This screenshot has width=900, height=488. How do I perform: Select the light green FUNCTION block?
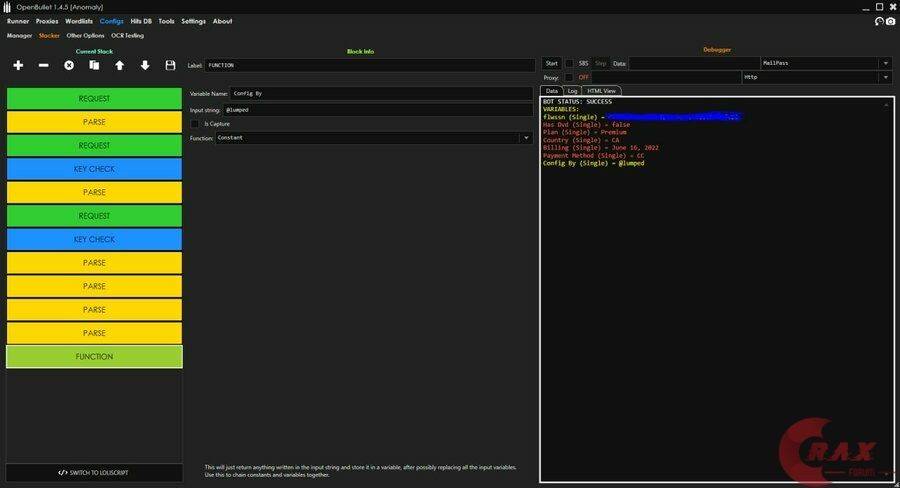[x=94, y=357]
